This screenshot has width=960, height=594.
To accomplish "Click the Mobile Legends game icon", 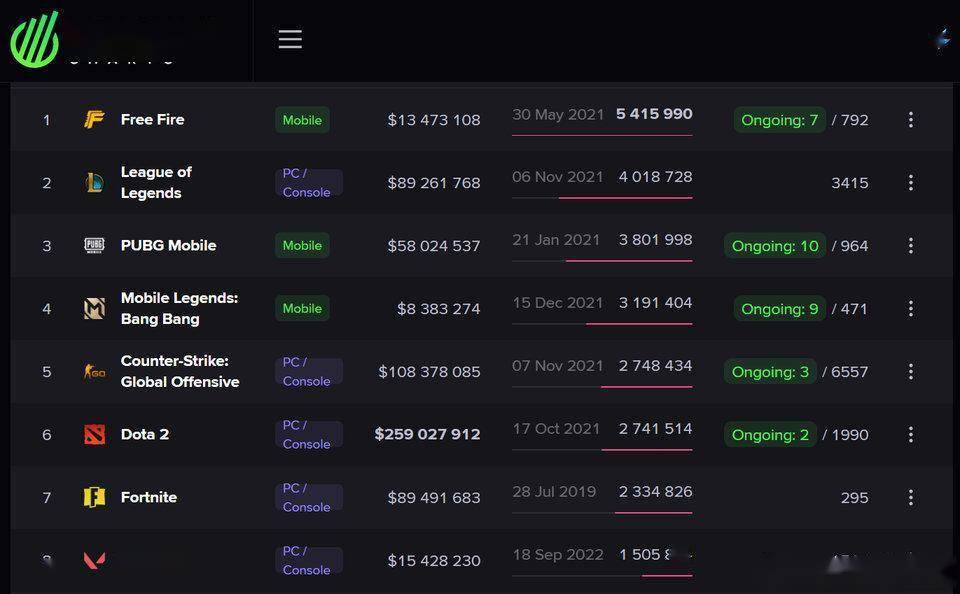I will (x=94, y=309).
